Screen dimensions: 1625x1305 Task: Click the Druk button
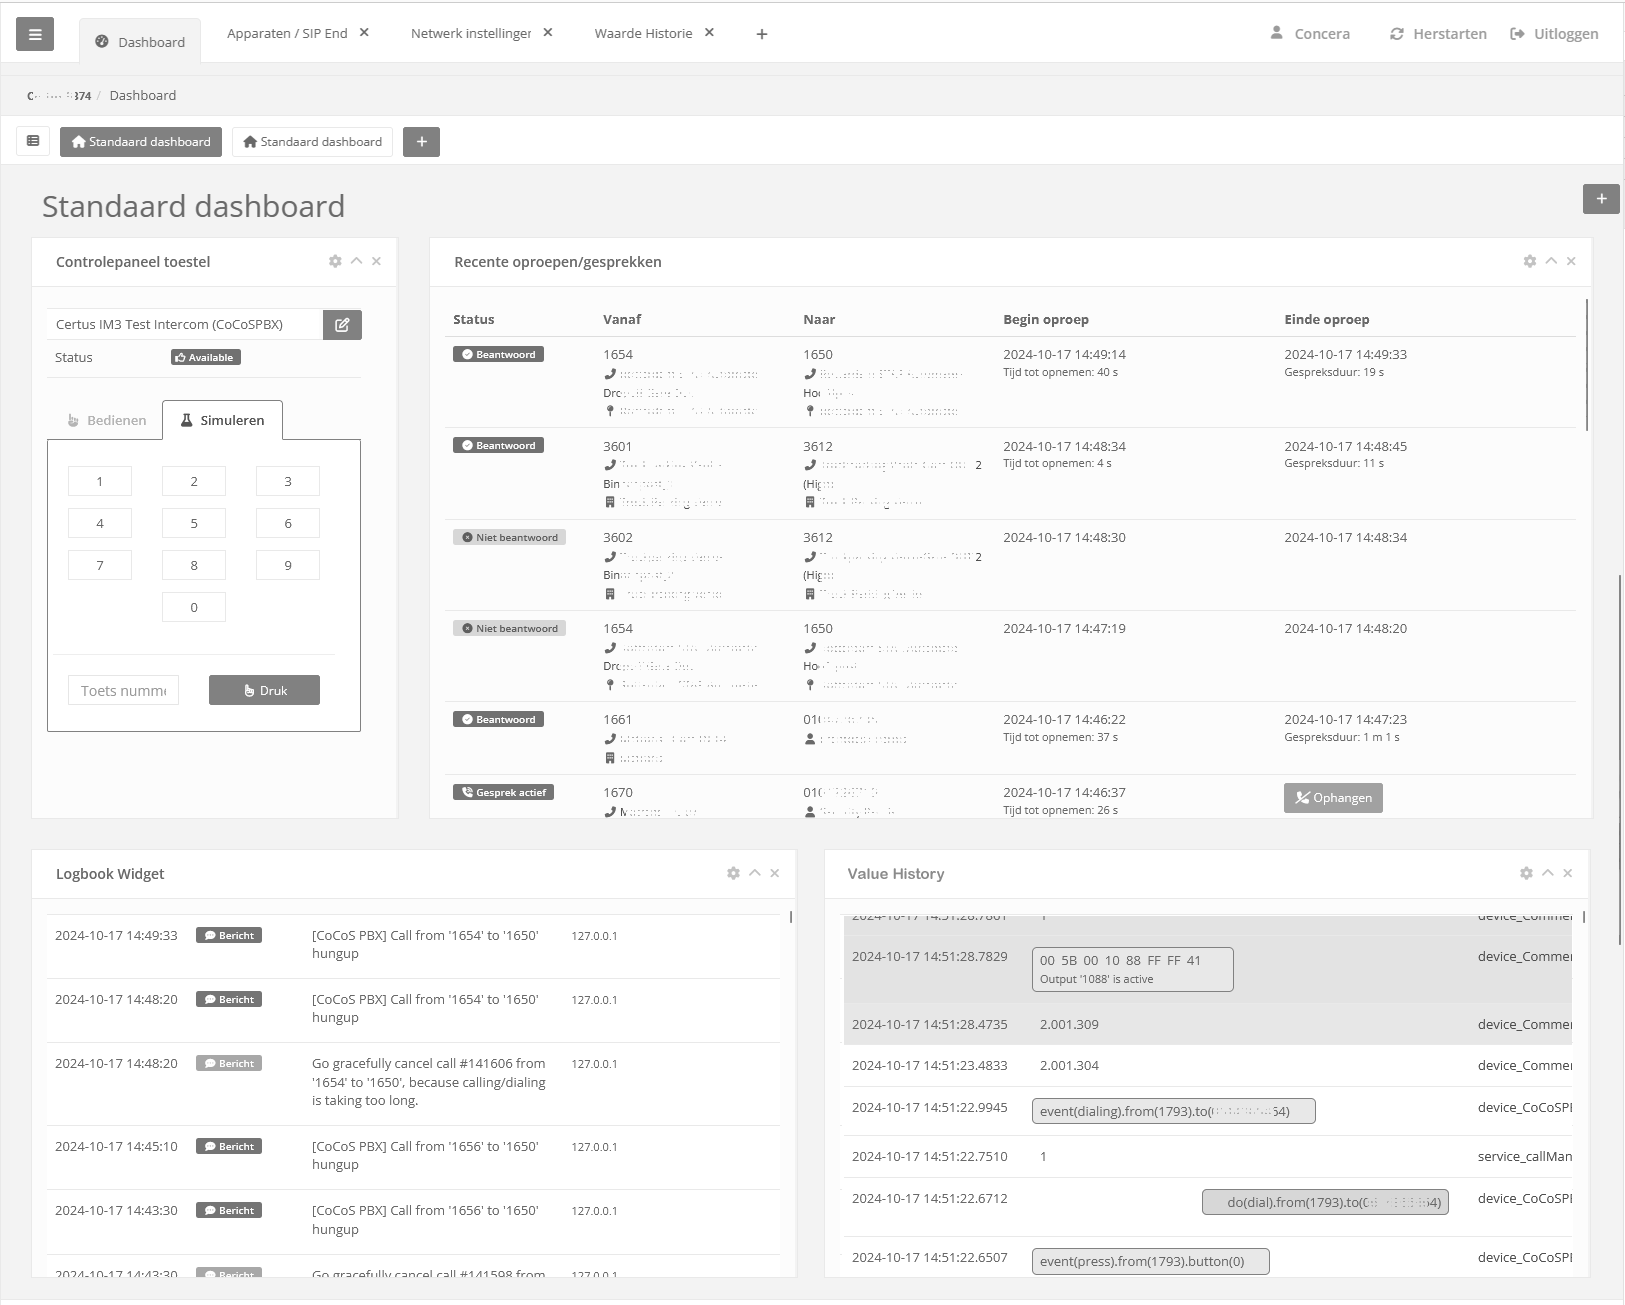pyautogui.click(x=264, y=690)
